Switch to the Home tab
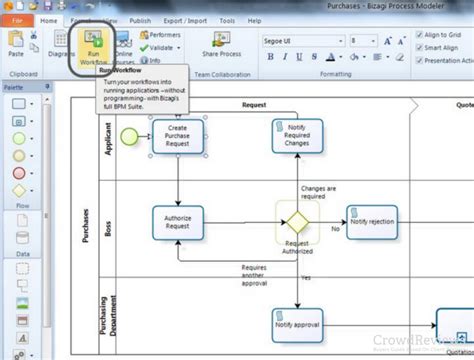 (x=49, y=21)
